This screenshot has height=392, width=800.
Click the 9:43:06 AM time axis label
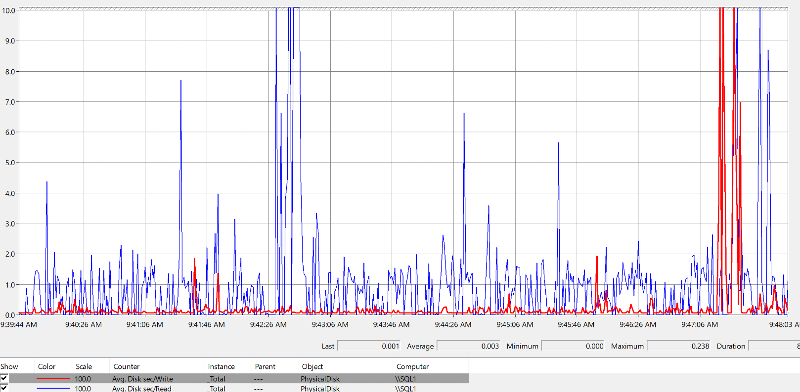pos(330,324)
